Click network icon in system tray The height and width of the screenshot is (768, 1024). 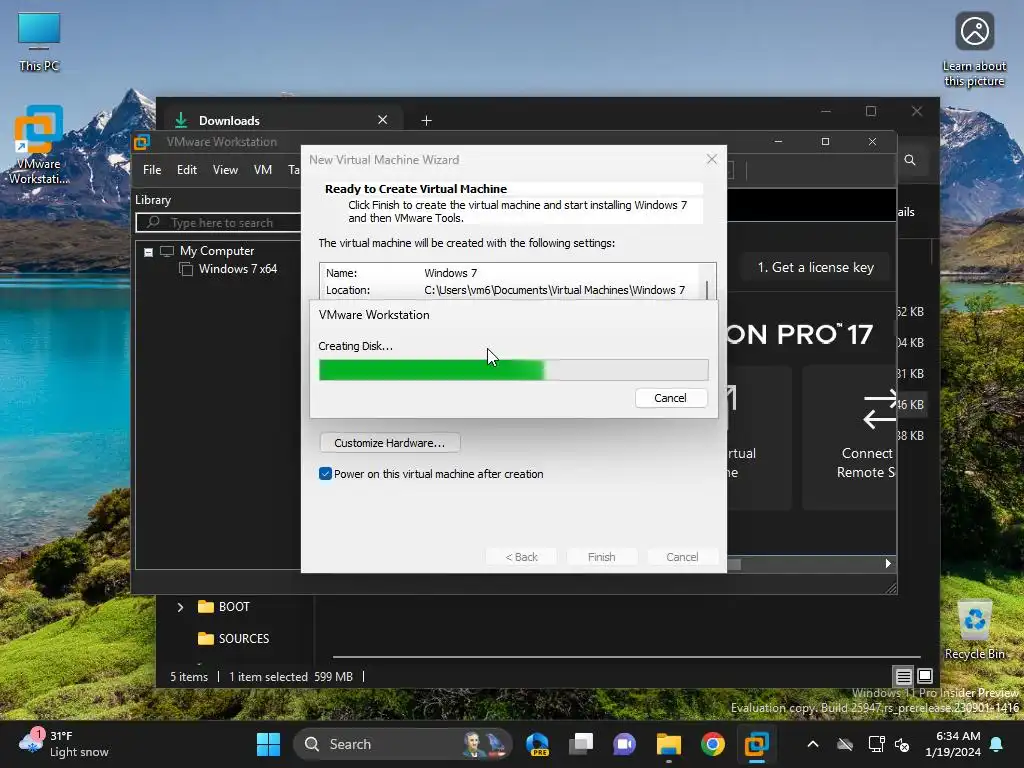pos(876,744)
